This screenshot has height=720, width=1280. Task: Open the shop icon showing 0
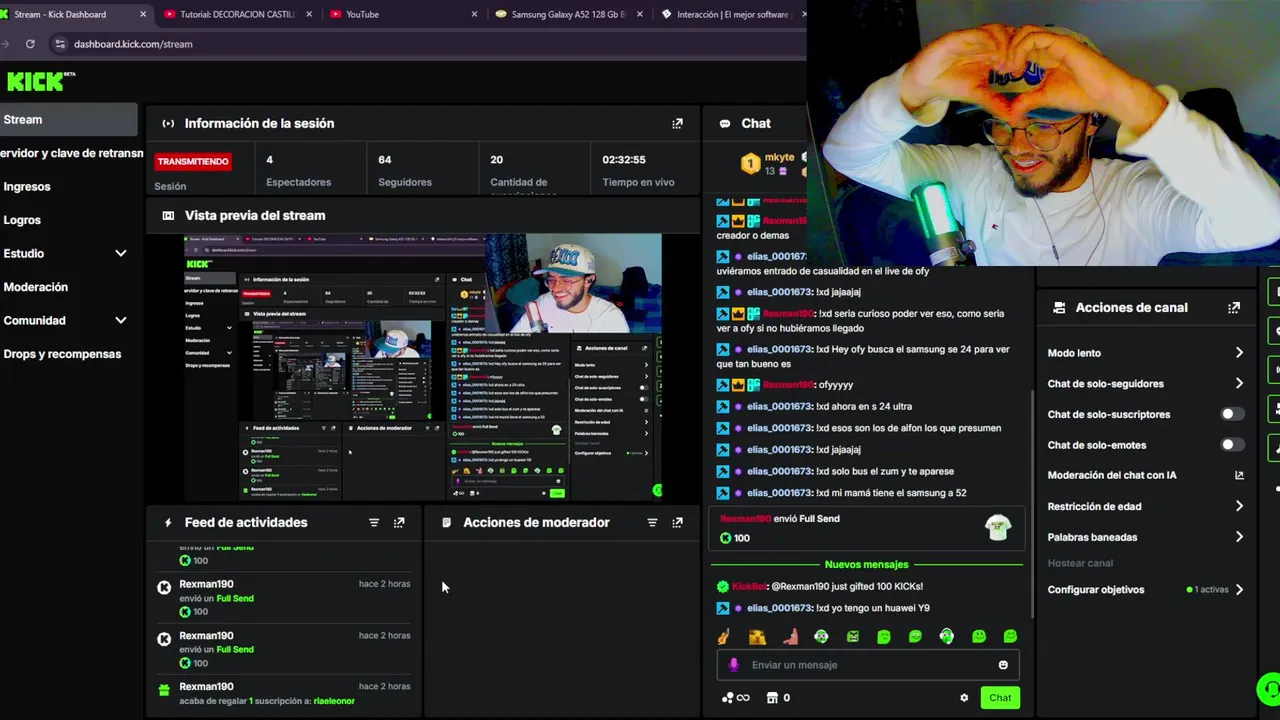pos(778,698)
